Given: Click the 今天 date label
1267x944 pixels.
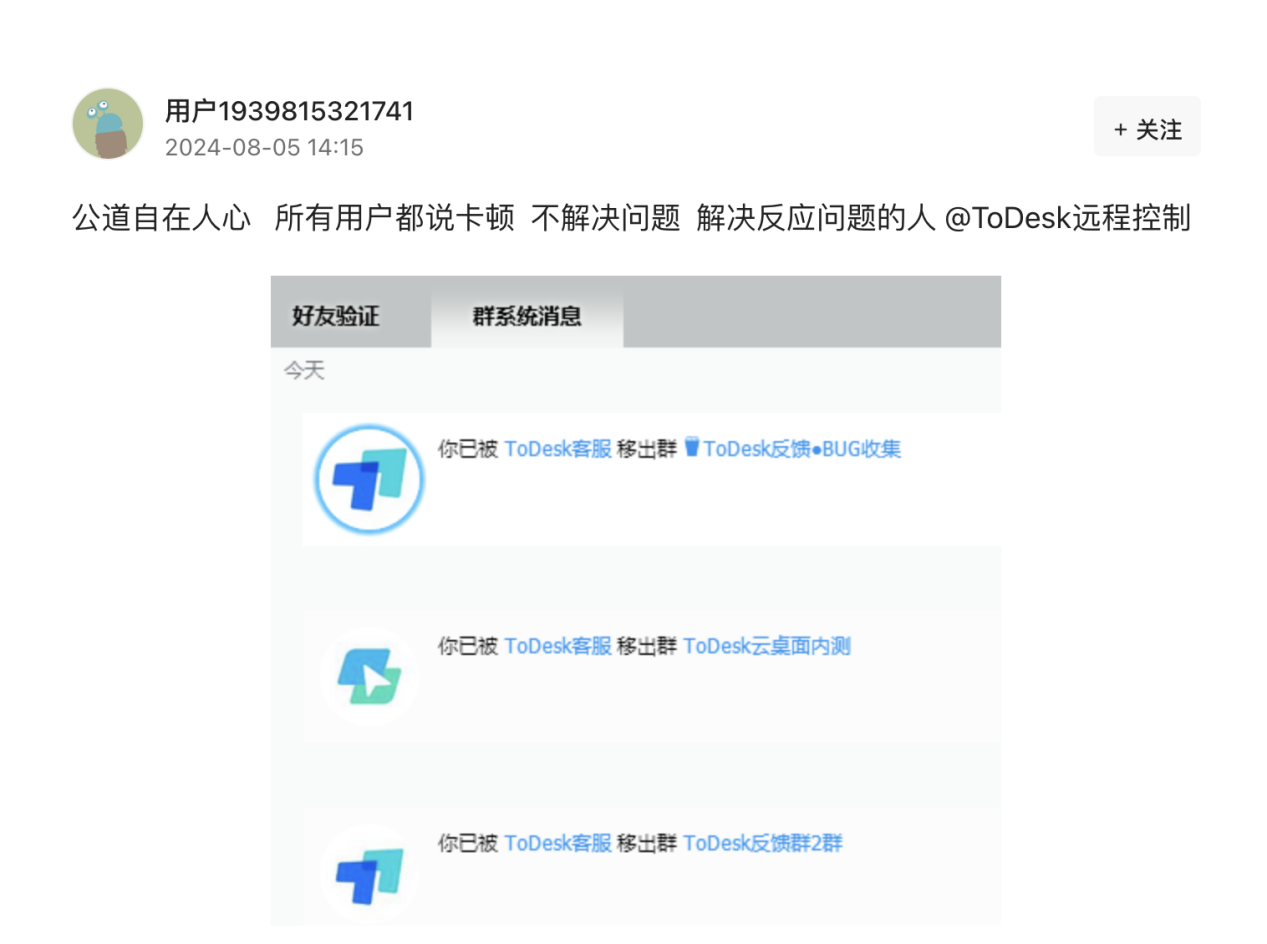Looking at the screenshot, I should pos(304,371).
